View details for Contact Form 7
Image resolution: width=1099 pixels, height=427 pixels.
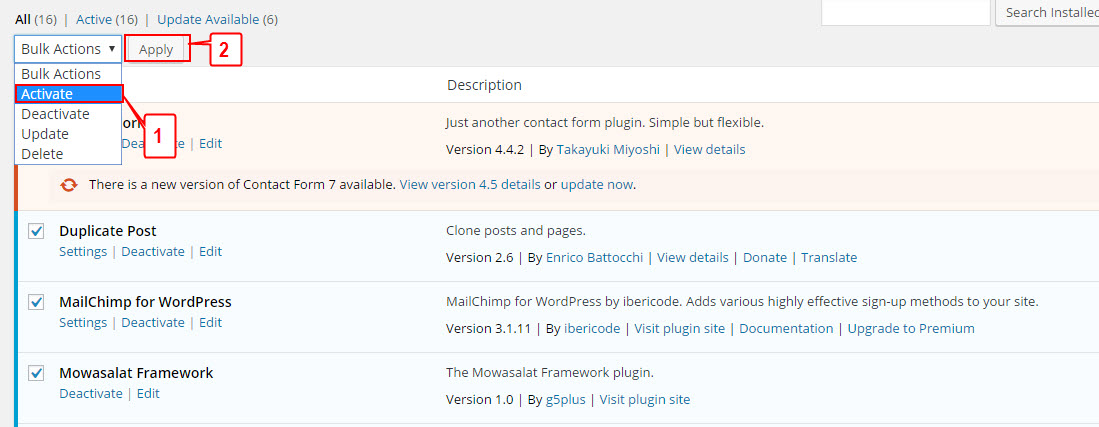pos(709,149)
